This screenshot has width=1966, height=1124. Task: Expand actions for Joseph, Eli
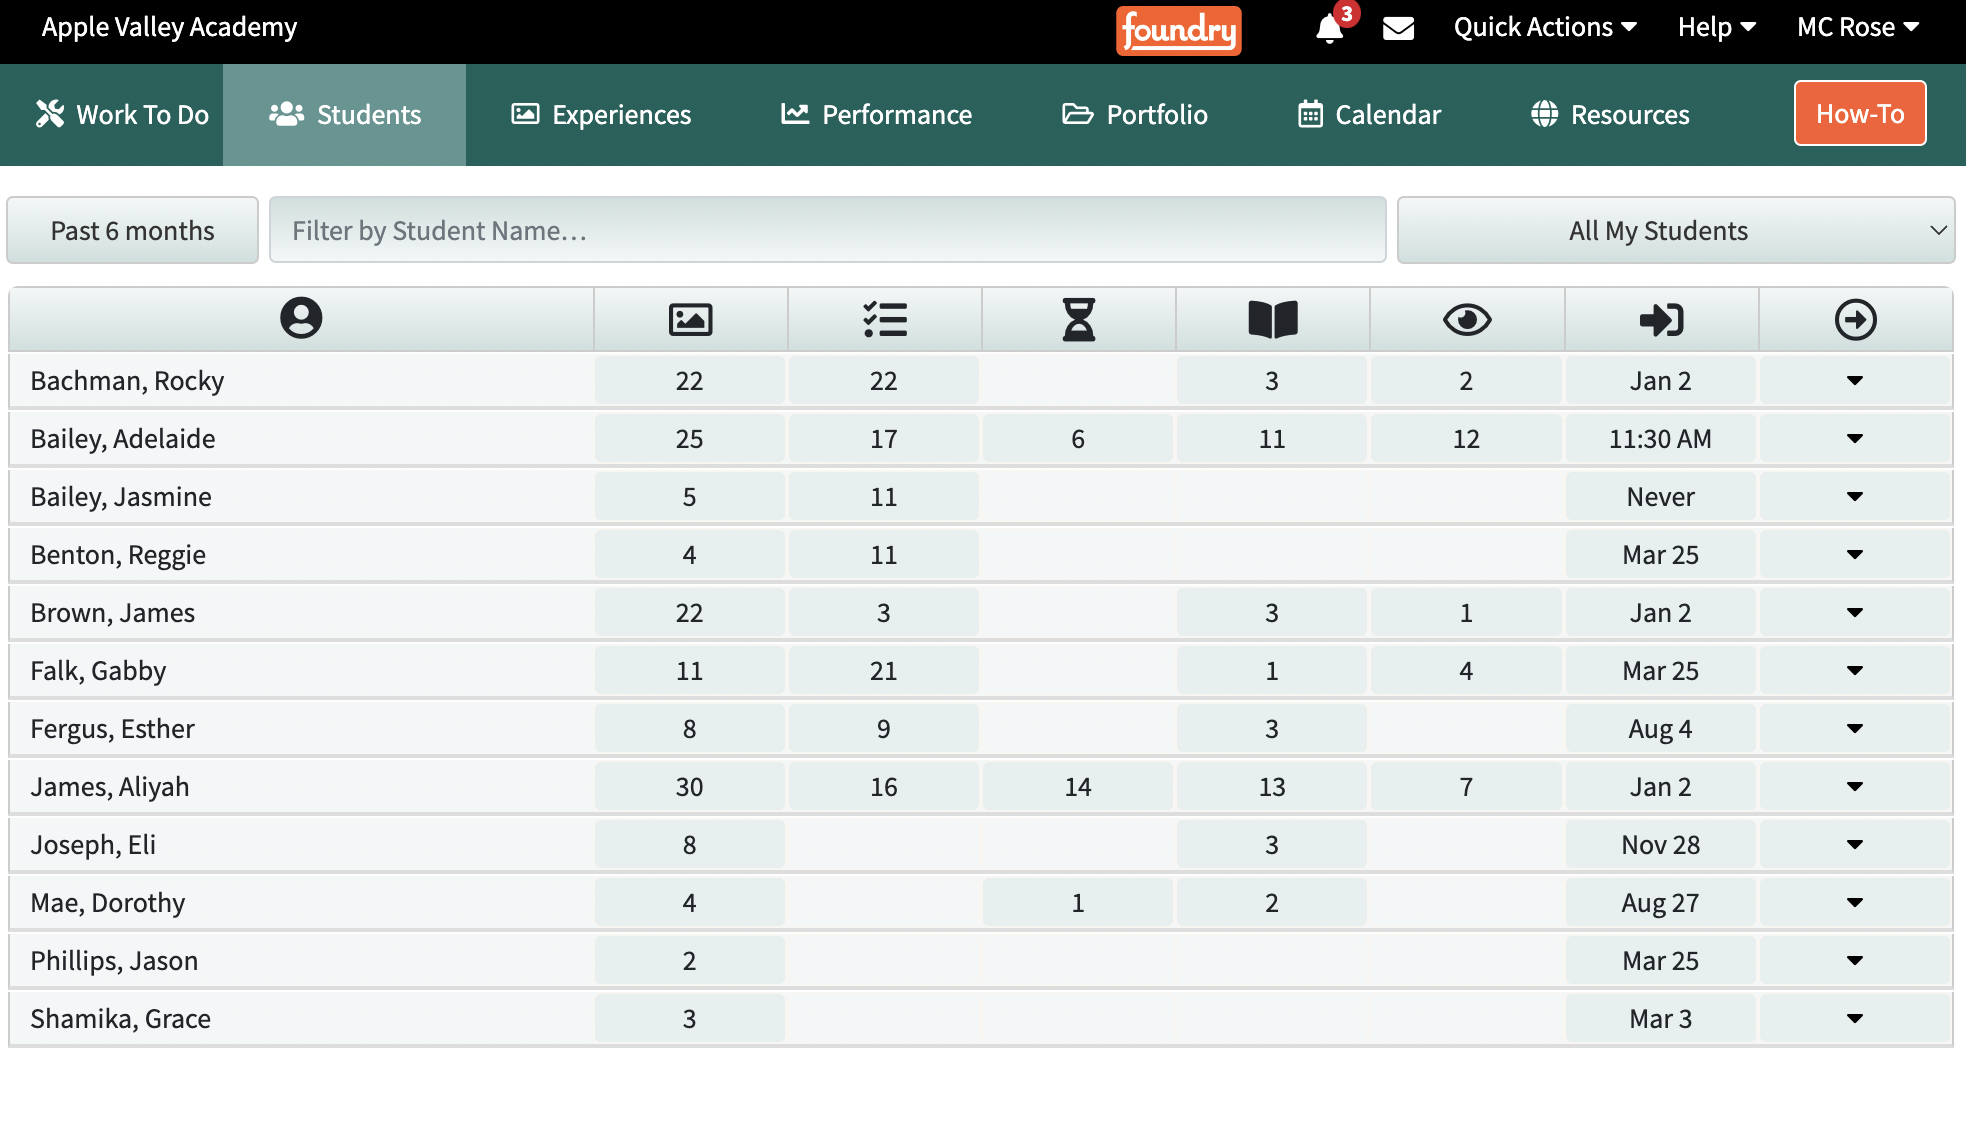point(1855,845)
